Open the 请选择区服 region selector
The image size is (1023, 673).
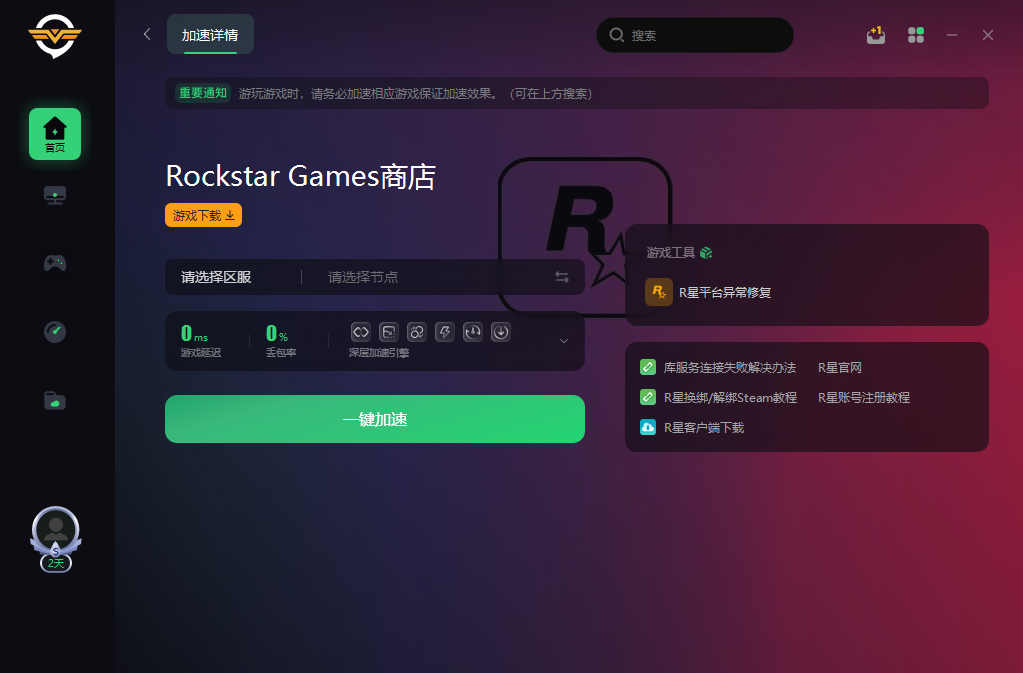coord(217,277)
